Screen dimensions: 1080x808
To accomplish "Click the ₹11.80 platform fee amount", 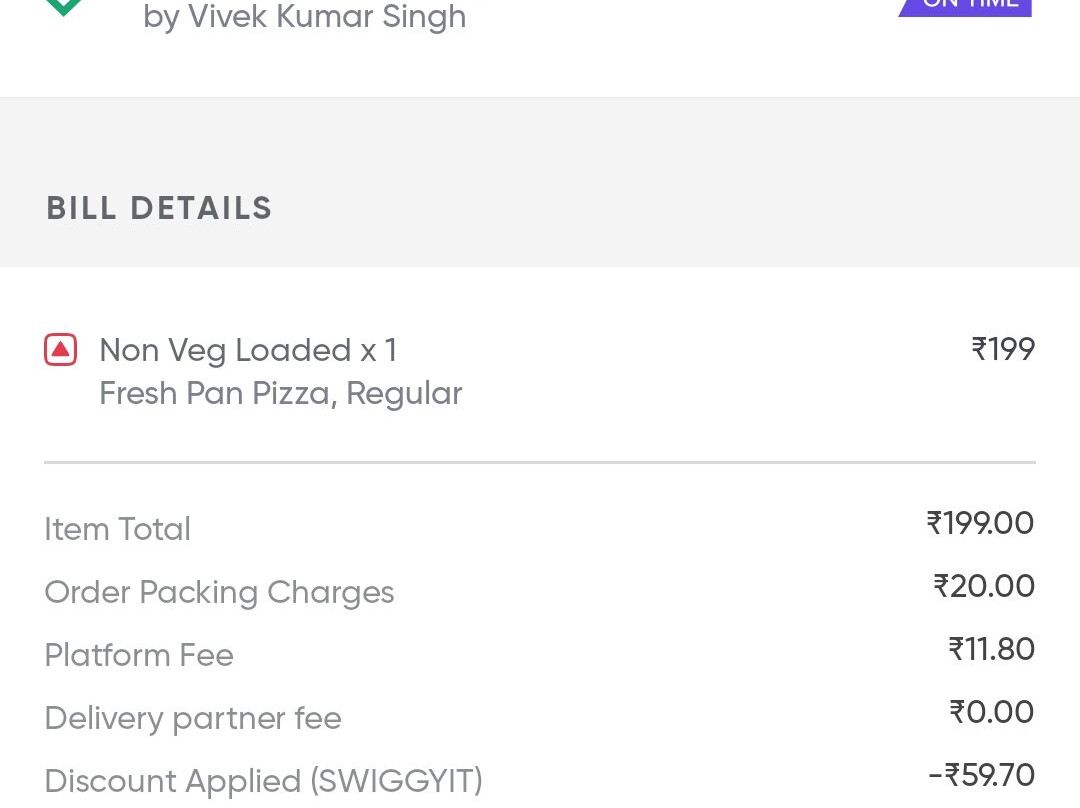I will point(991,649).
